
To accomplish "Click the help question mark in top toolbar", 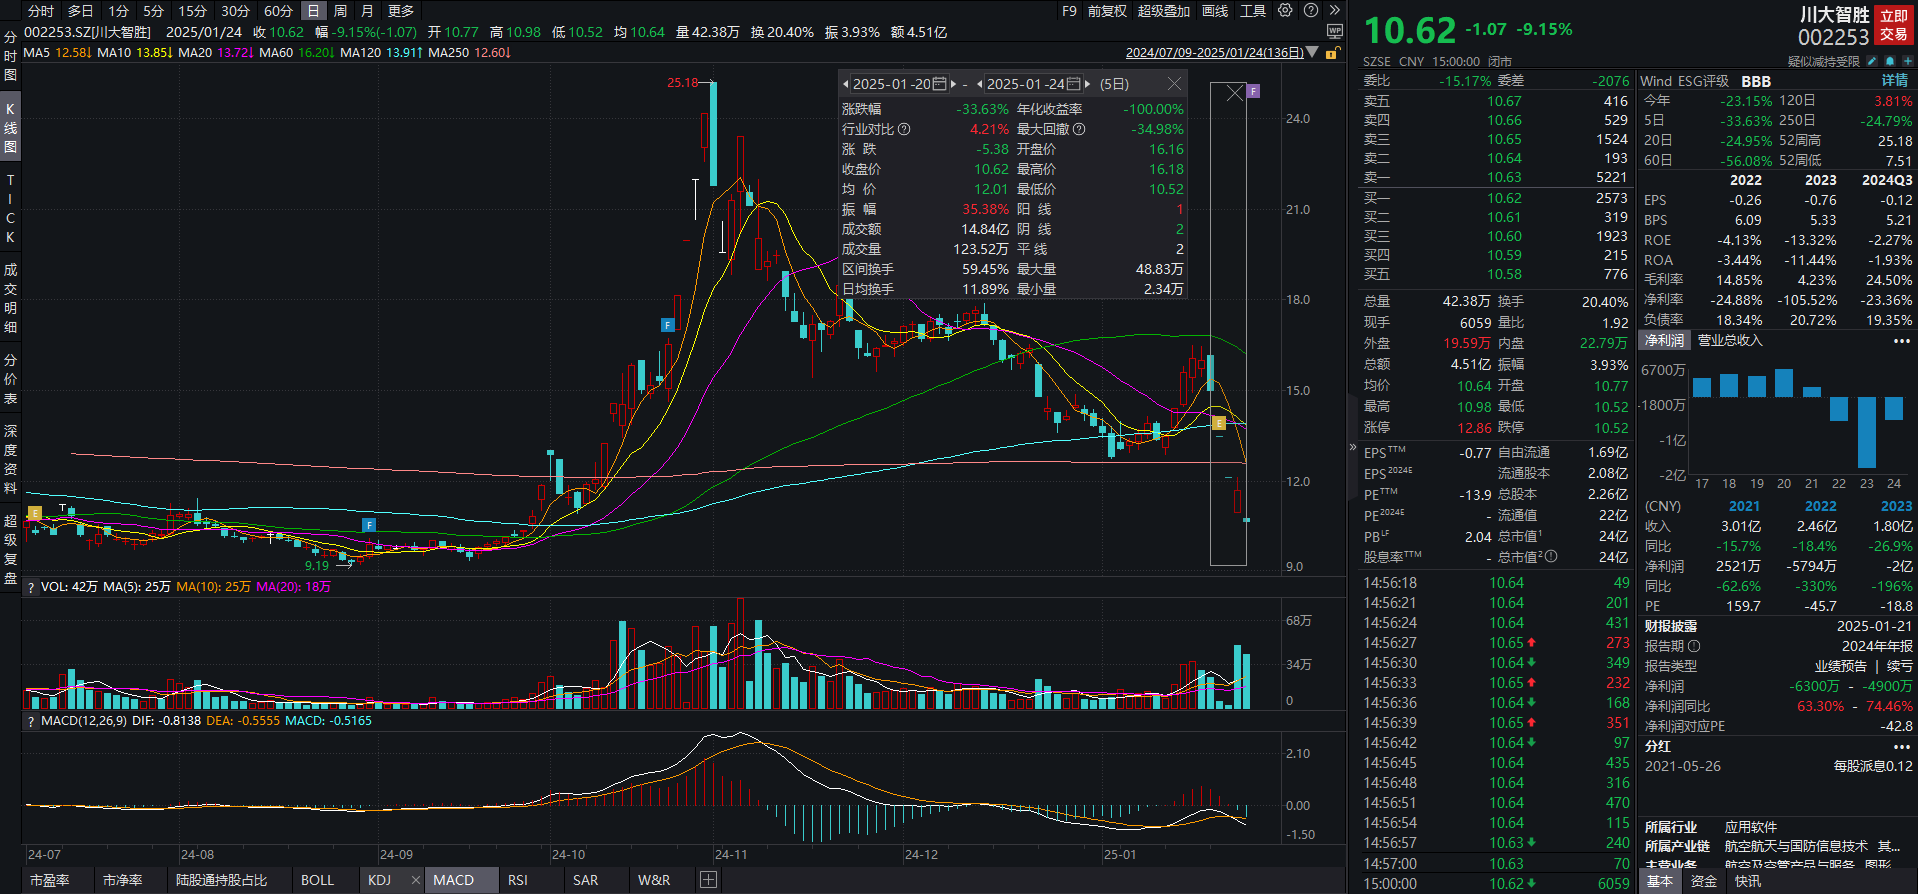I will click(x=1310, y=11).
